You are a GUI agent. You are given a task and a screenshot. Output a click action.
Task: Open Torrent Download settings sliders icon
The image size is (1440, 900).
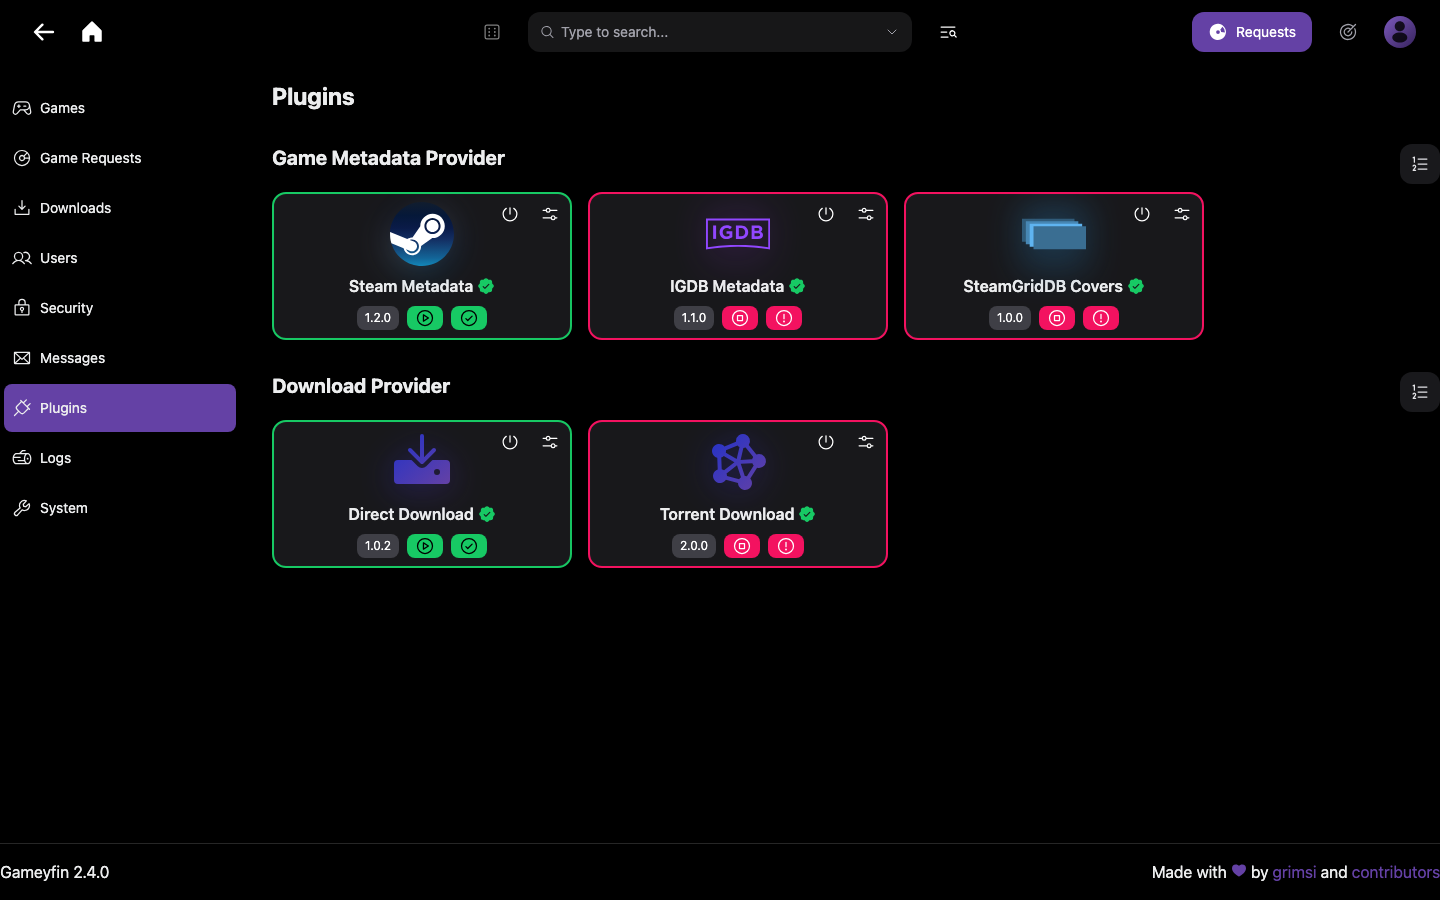pos(866,442)
